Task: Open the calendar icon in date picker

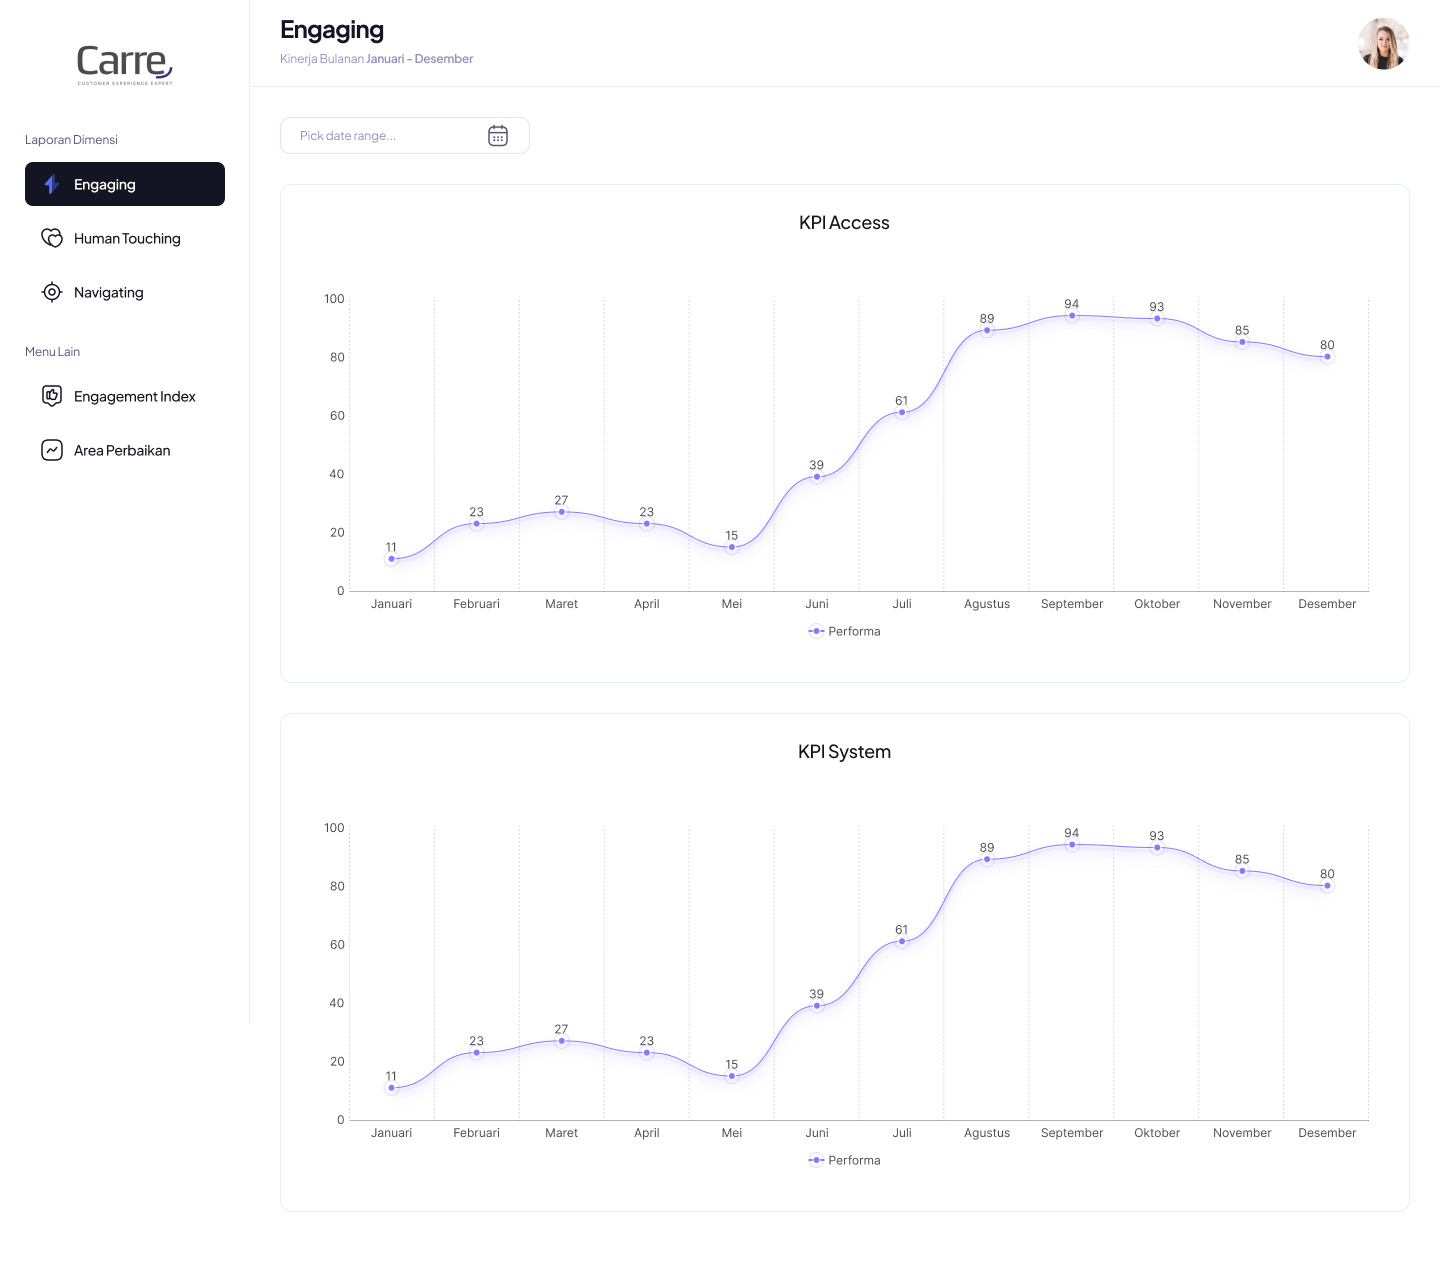Action: tap(498, 136)
